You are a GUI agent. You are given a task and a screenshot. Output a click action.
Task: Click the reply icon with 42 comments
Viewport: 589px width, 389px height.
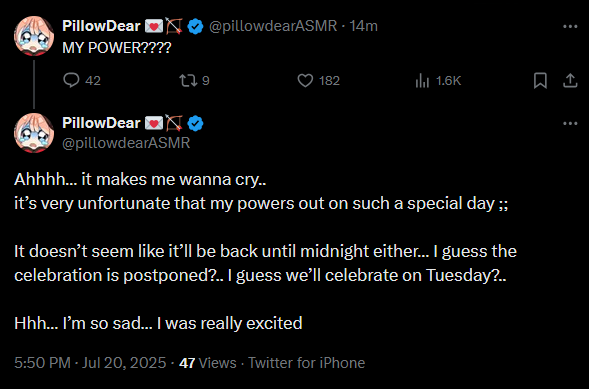tap(71, 80)
